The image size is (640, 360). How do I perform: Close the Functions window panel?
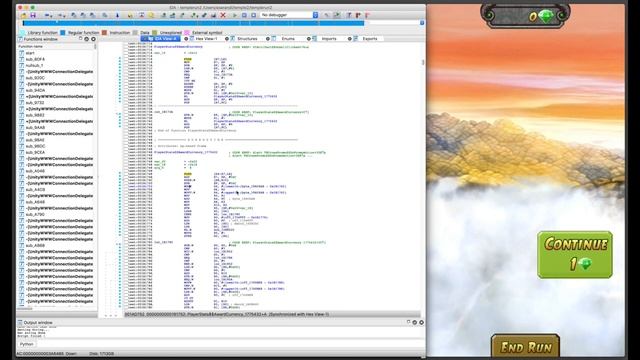click(x=93, y=39)
